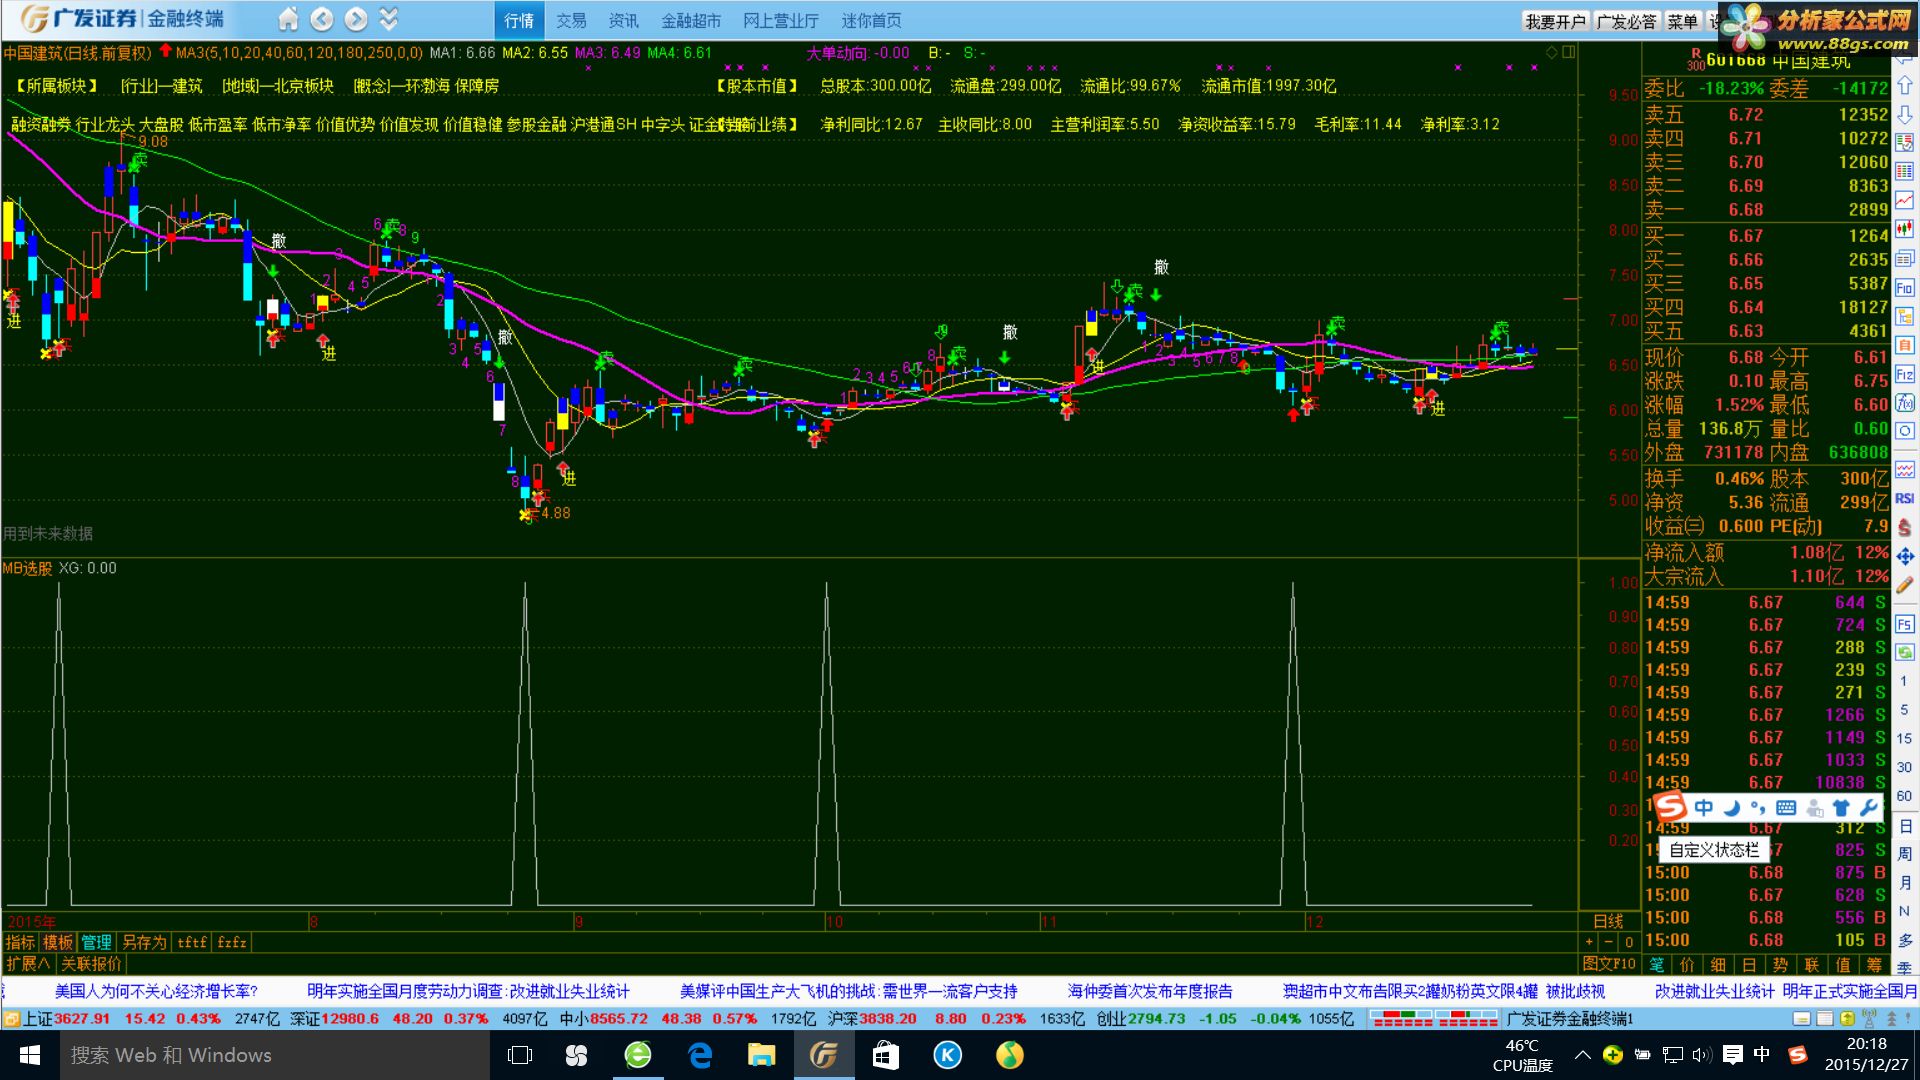Open the 资讯 news tab
Image resolution: width=1920 pixels, height=1080 pixels.
(x=623, y=21)
